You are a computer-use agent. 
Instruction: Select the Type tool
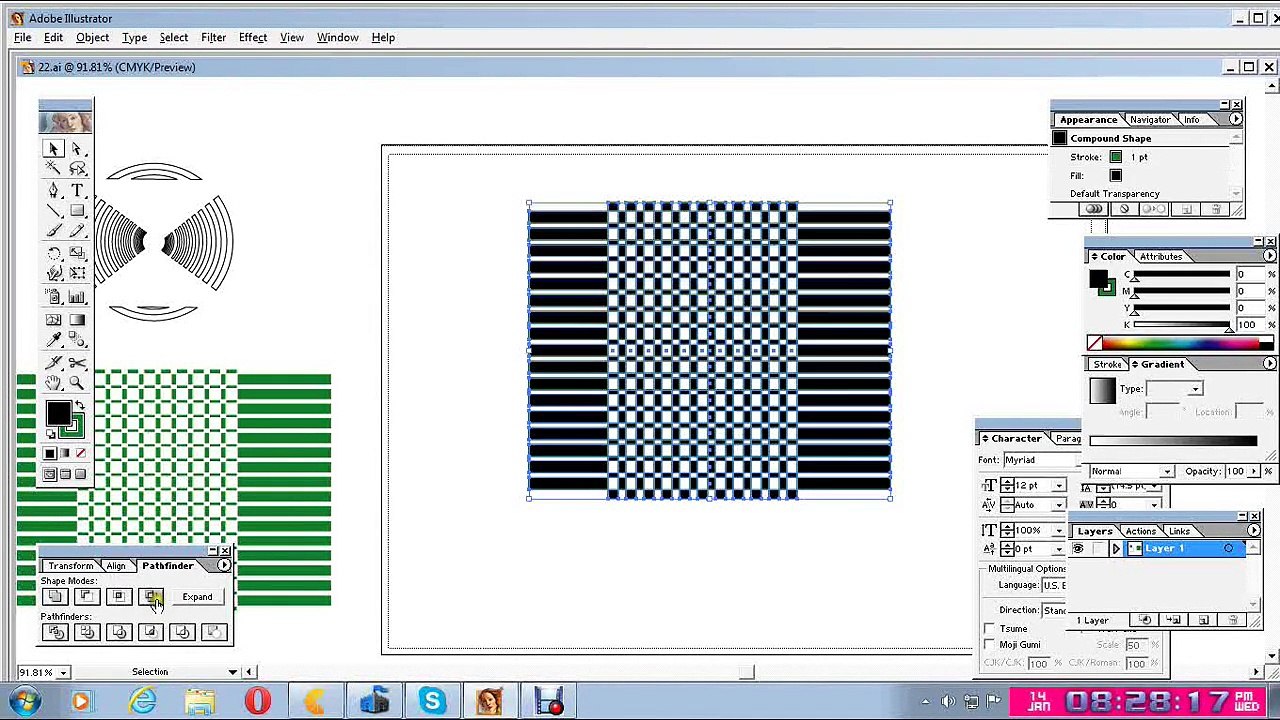pyautogui.click(x=77, y=191)
